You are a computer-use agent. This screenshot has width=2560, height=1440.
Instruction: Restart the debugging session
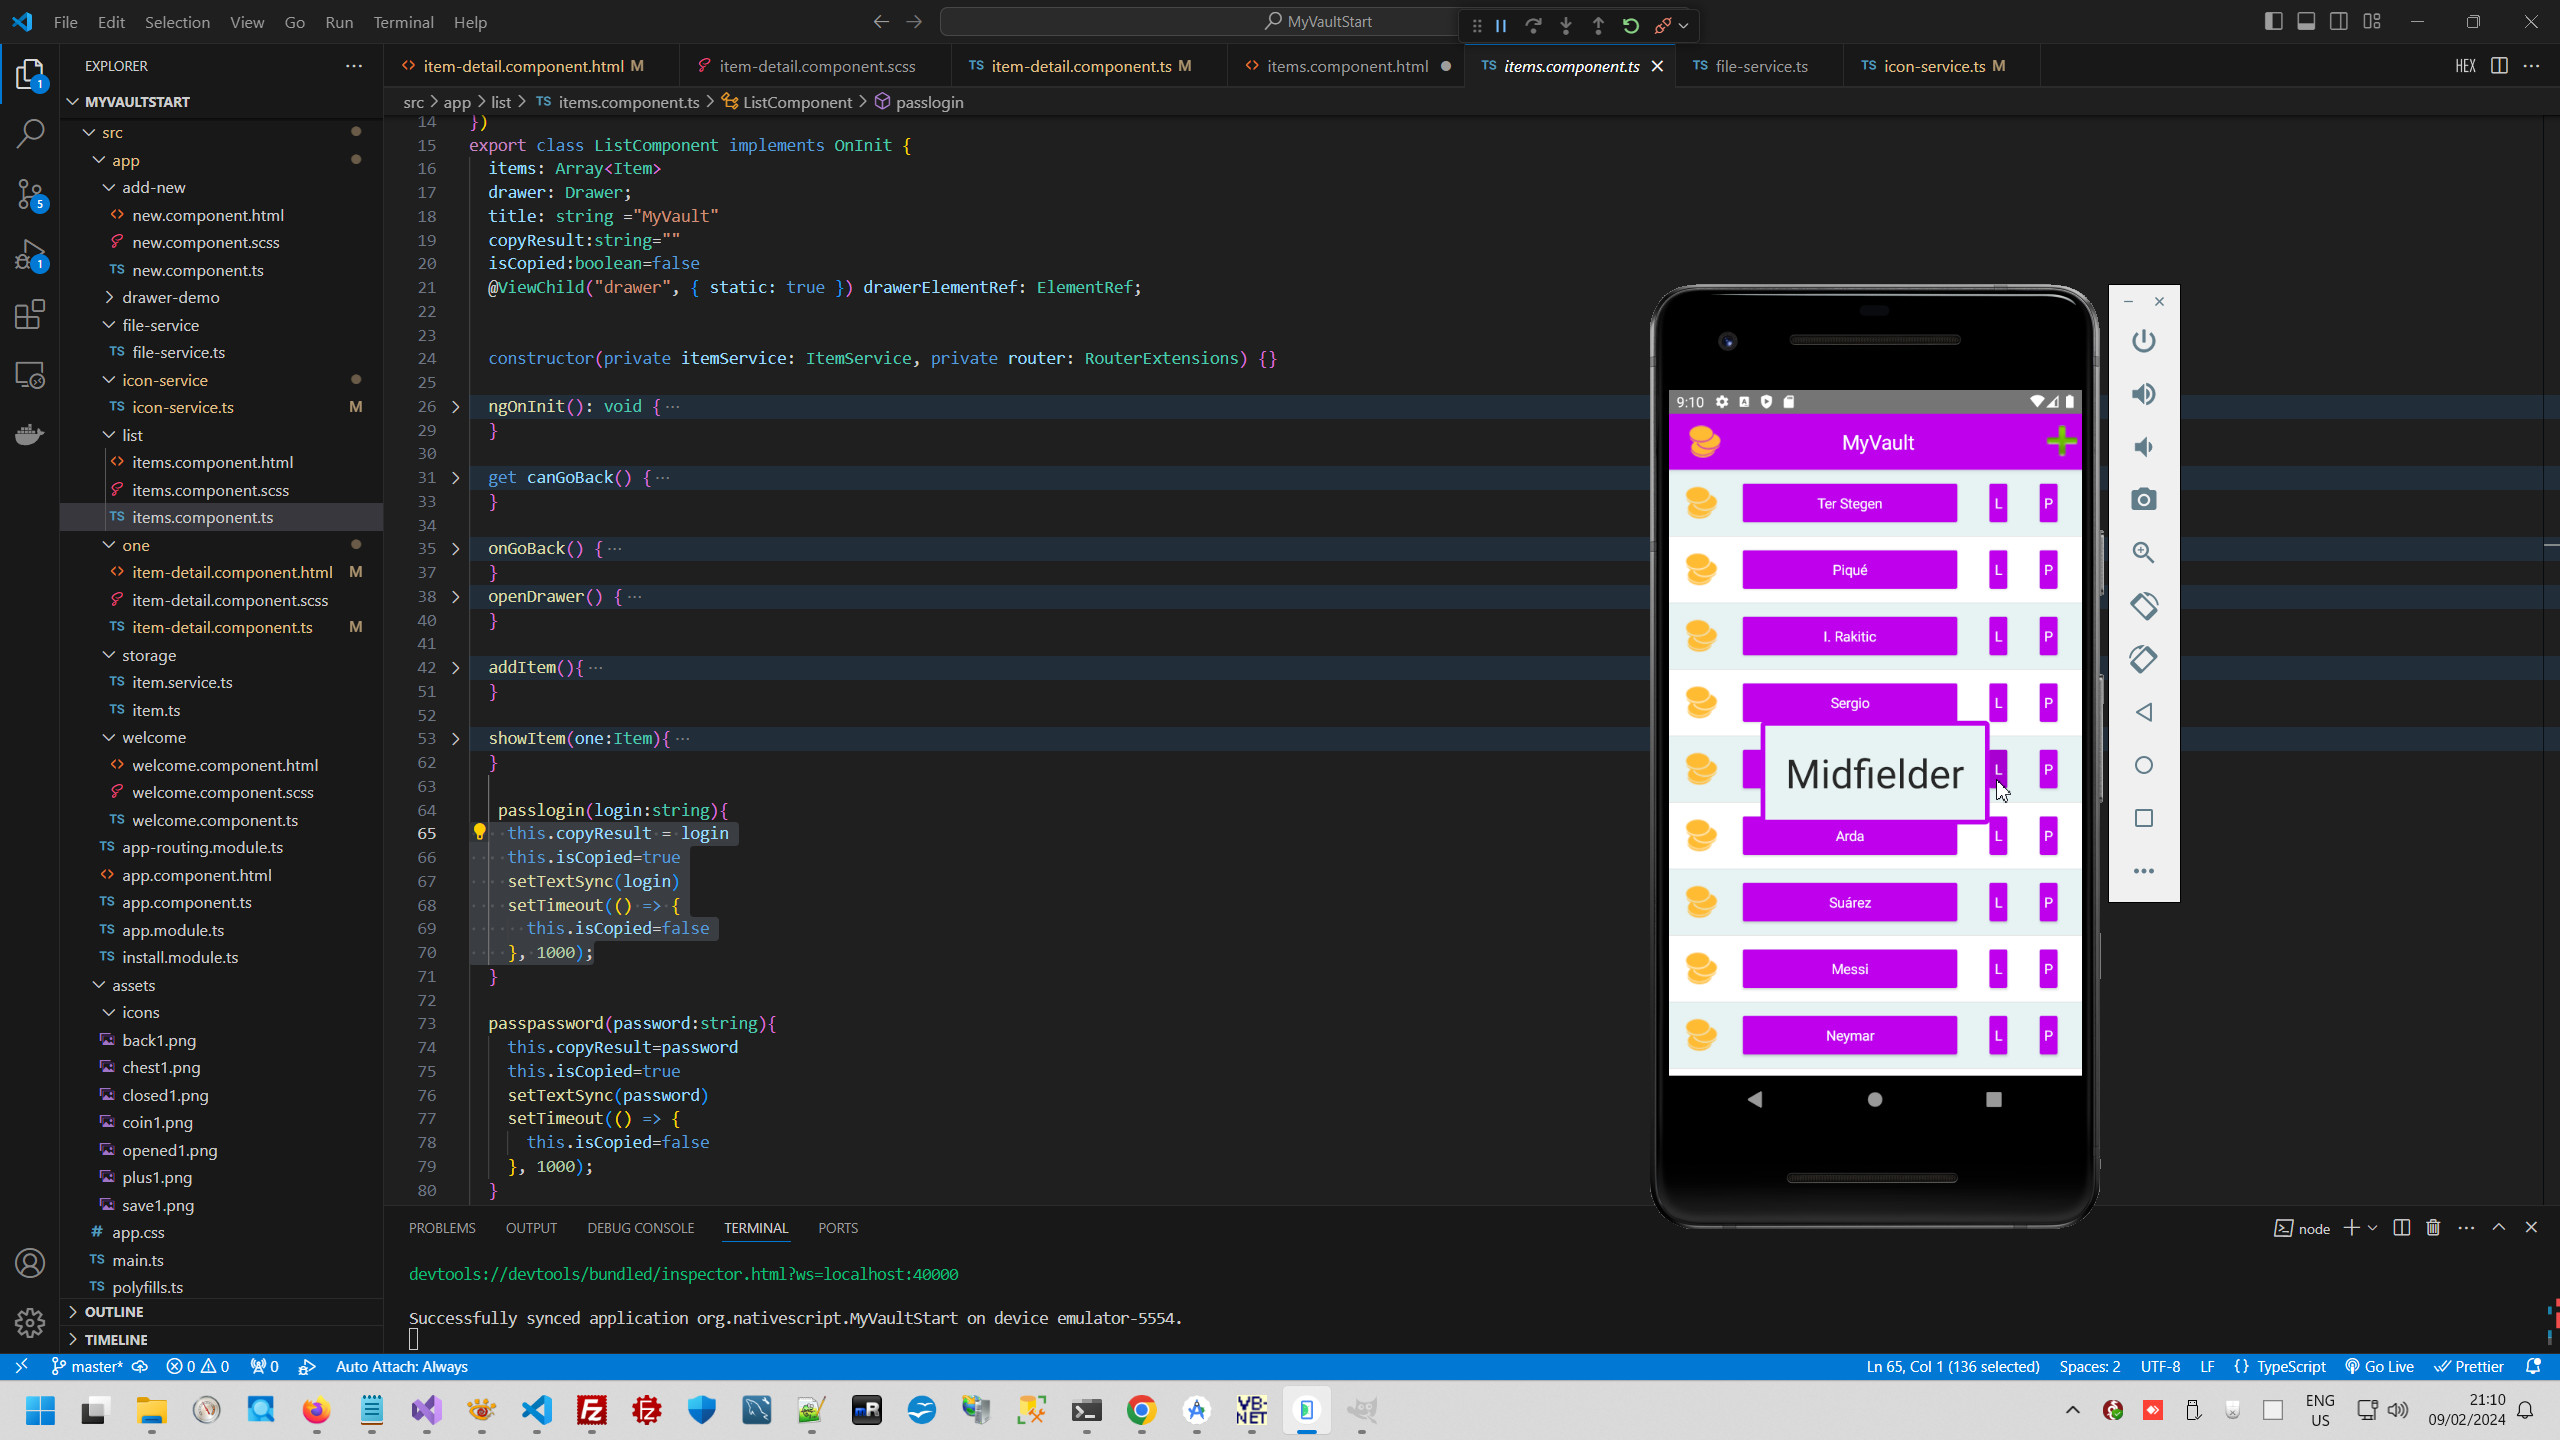click(1630, 25)
